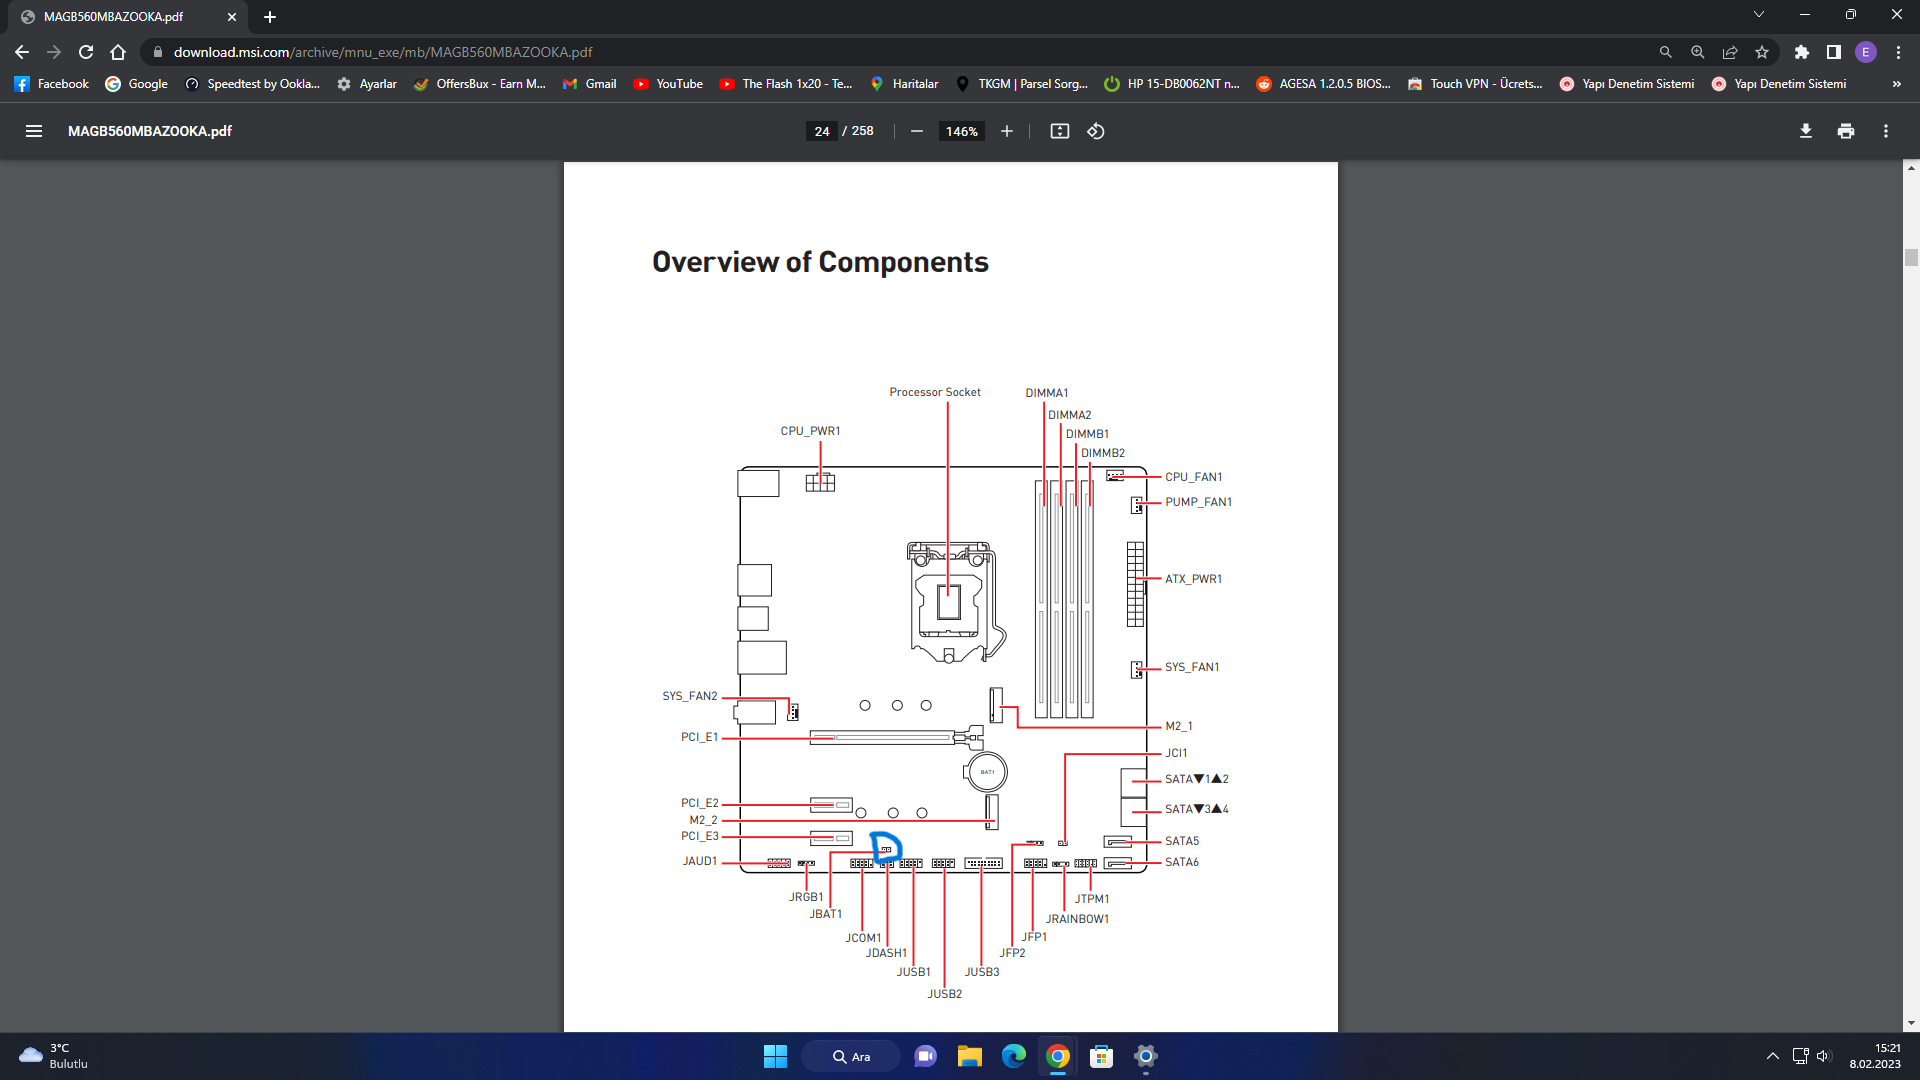The height and width of the screenshot is (1080, 1920).
Task: Click the zoom level percentage display
Action: 960,131
